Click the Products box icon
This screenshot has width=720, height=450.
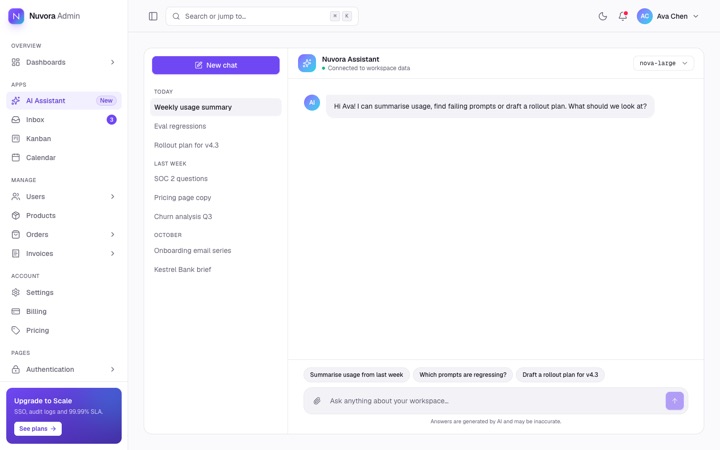point(16,215)
